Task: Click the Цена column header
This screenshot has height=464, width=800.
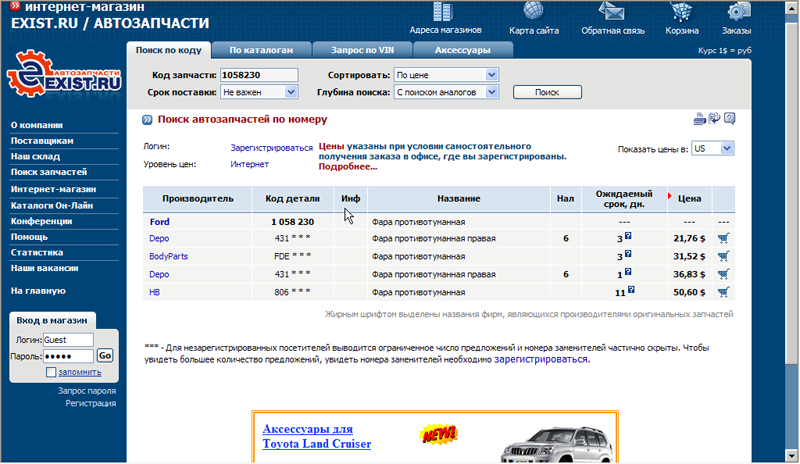Action: (689, 199)
